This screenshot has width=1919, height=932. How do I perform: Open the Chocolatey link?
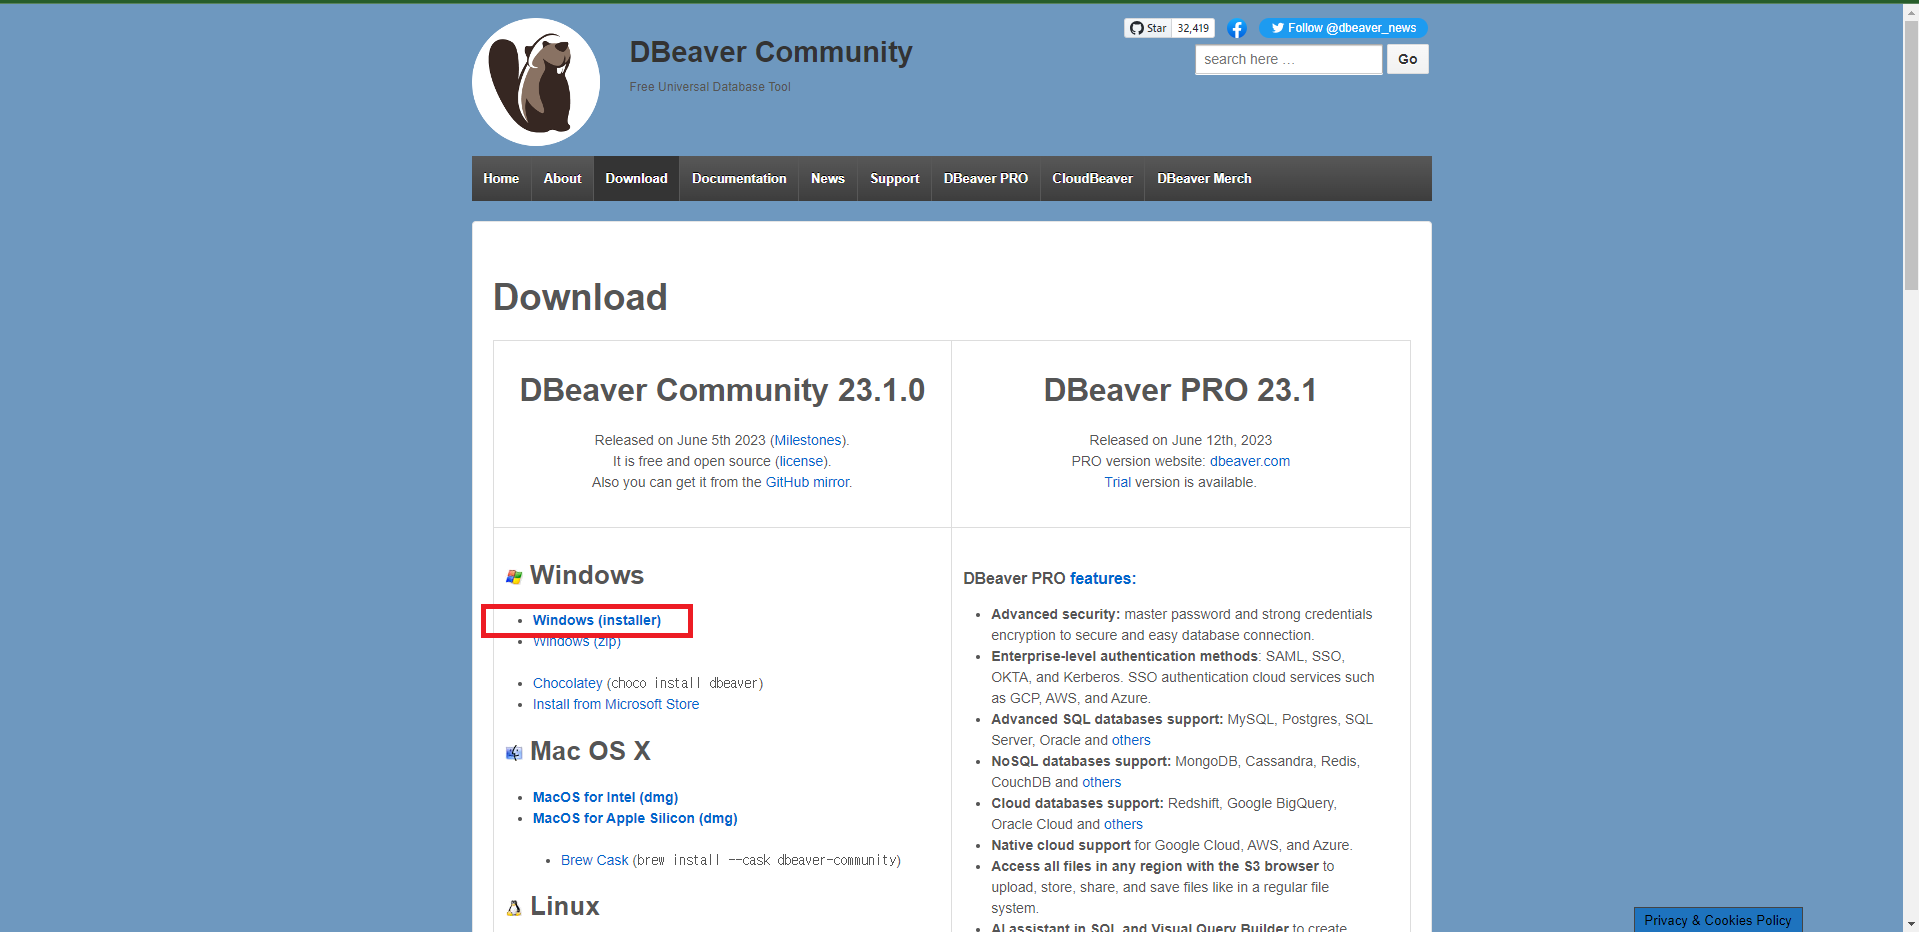click(x=568, y=683)
